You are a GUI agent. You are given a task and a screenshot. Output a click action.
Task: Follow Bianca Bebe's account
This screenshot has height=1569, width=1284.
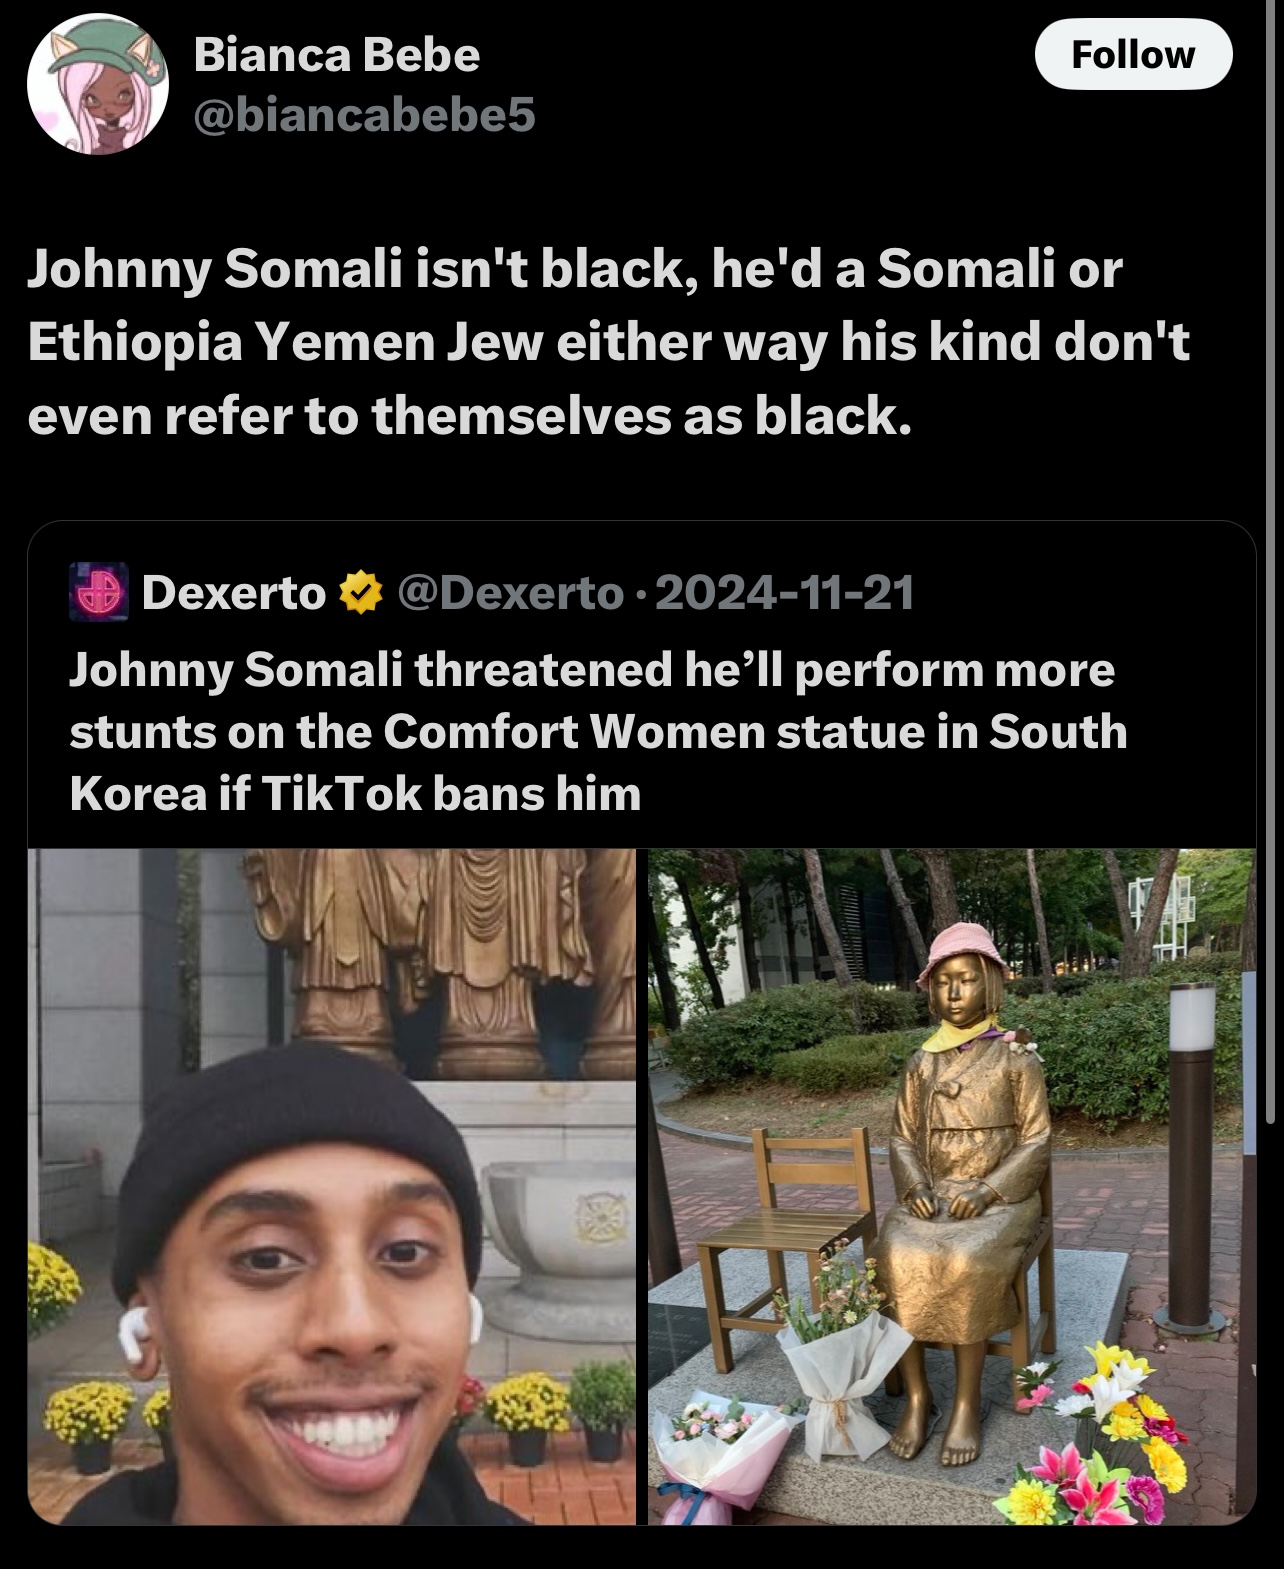[x=1132, y=54]
